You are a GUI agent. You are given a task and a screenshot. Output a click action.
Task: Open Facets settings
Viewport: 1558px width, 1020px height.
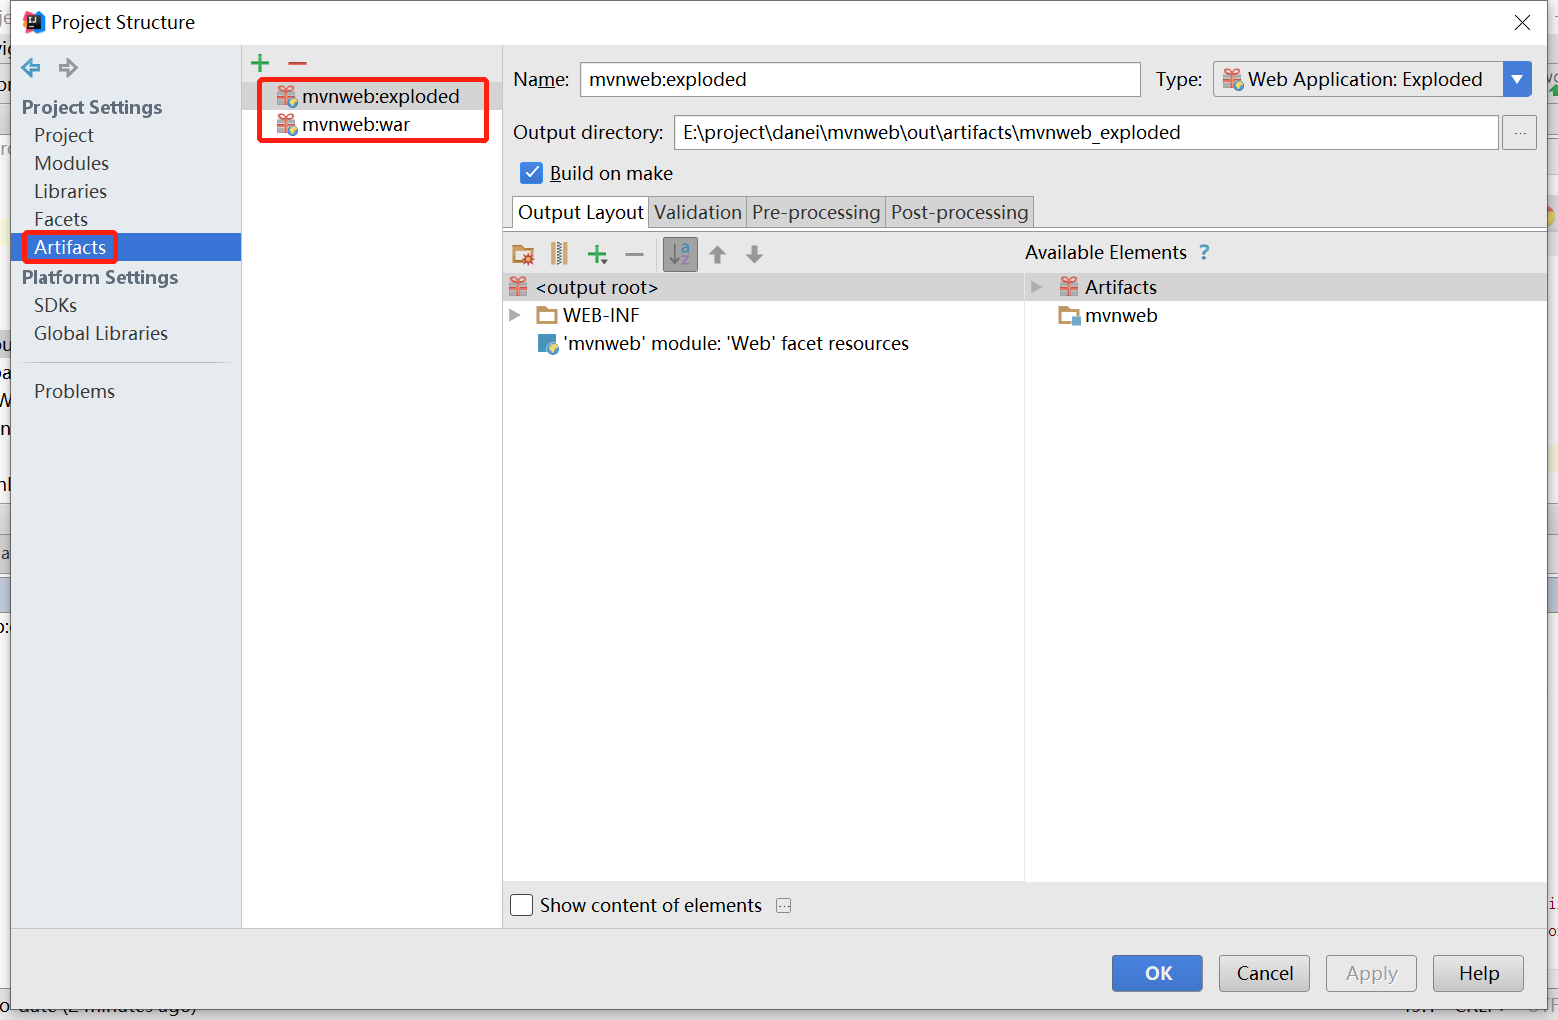tap(61, 219)
